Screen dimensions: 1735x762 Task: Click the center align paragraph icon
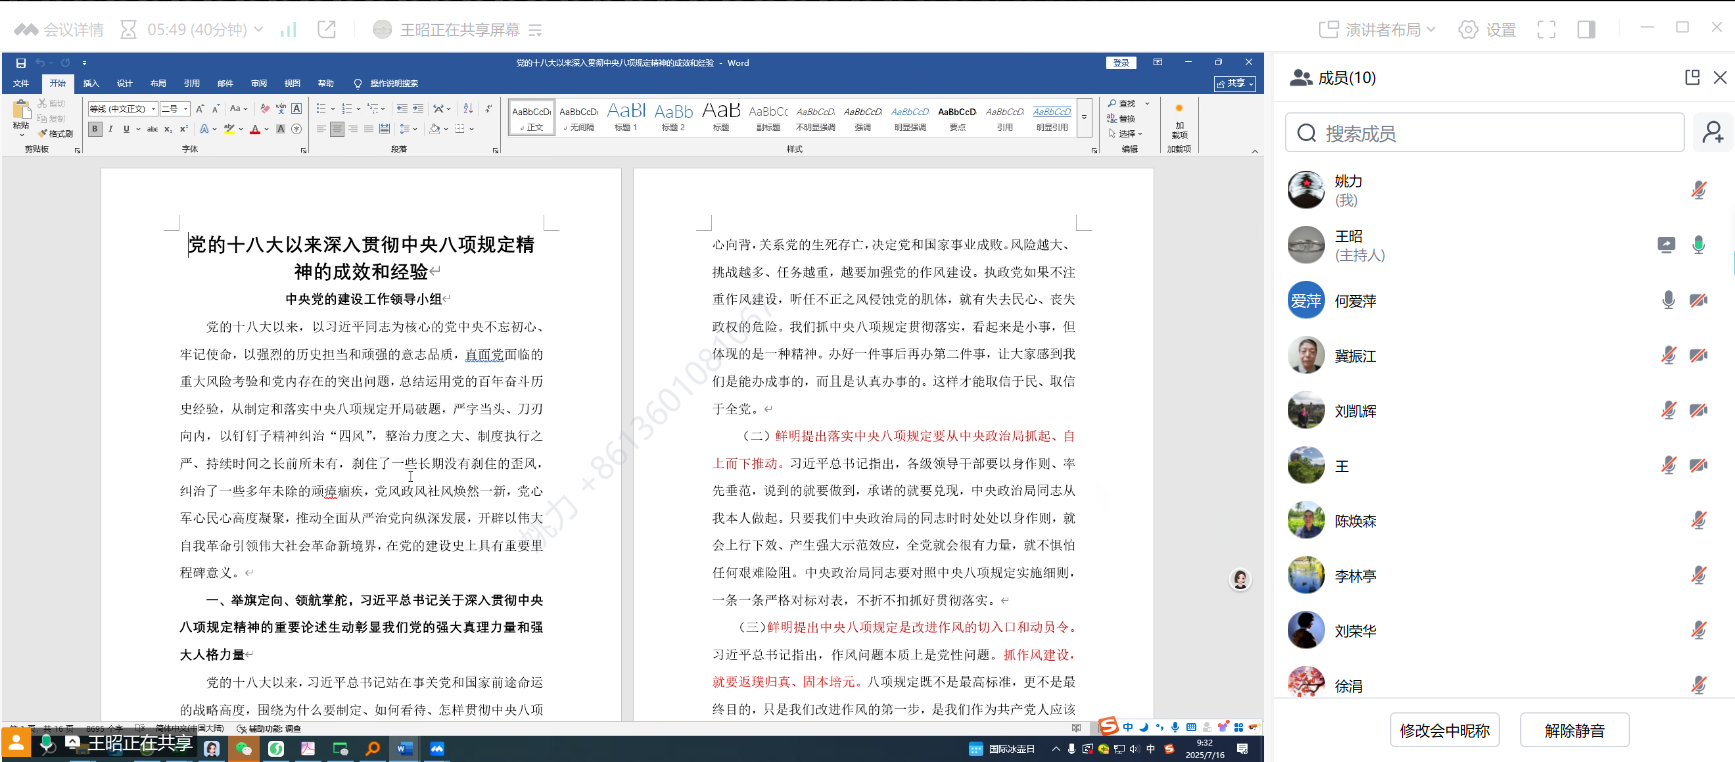337,129
